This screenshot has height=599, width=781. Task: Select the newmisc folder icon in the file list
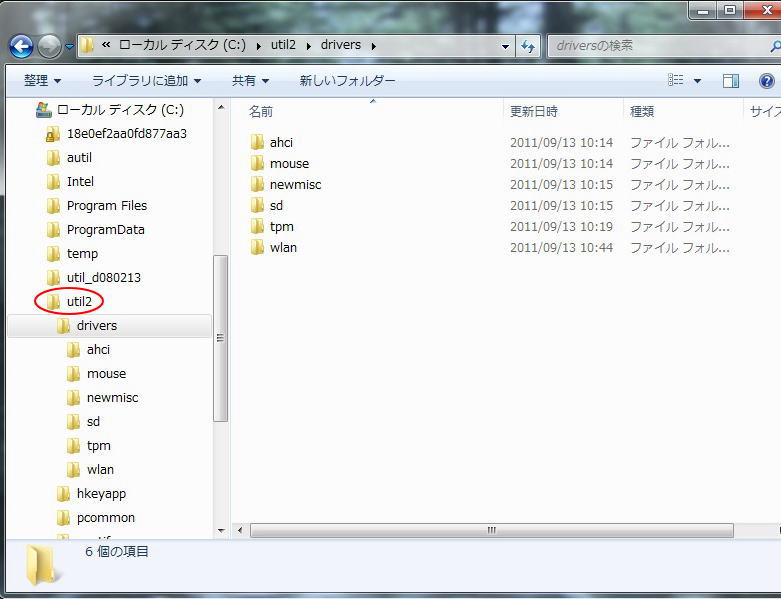[x=258, y=184]
